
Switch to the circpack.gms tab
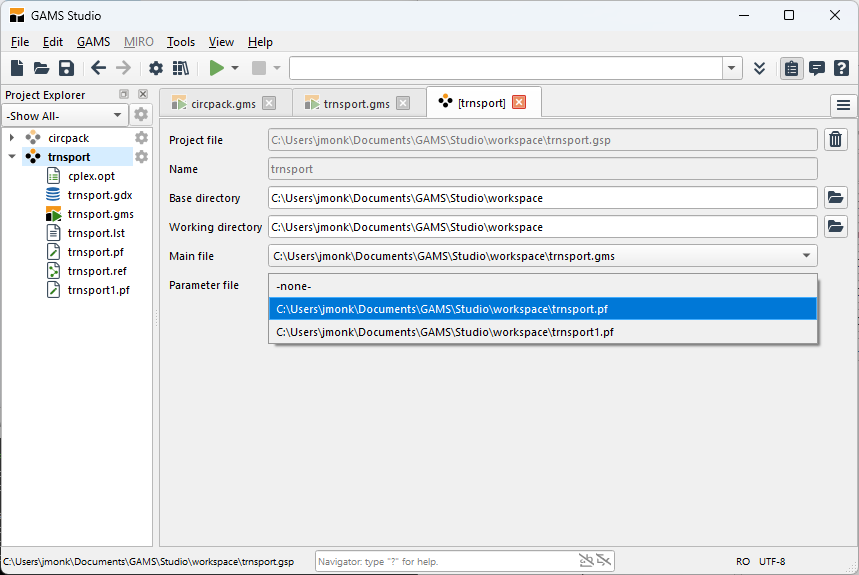(222, 103)
